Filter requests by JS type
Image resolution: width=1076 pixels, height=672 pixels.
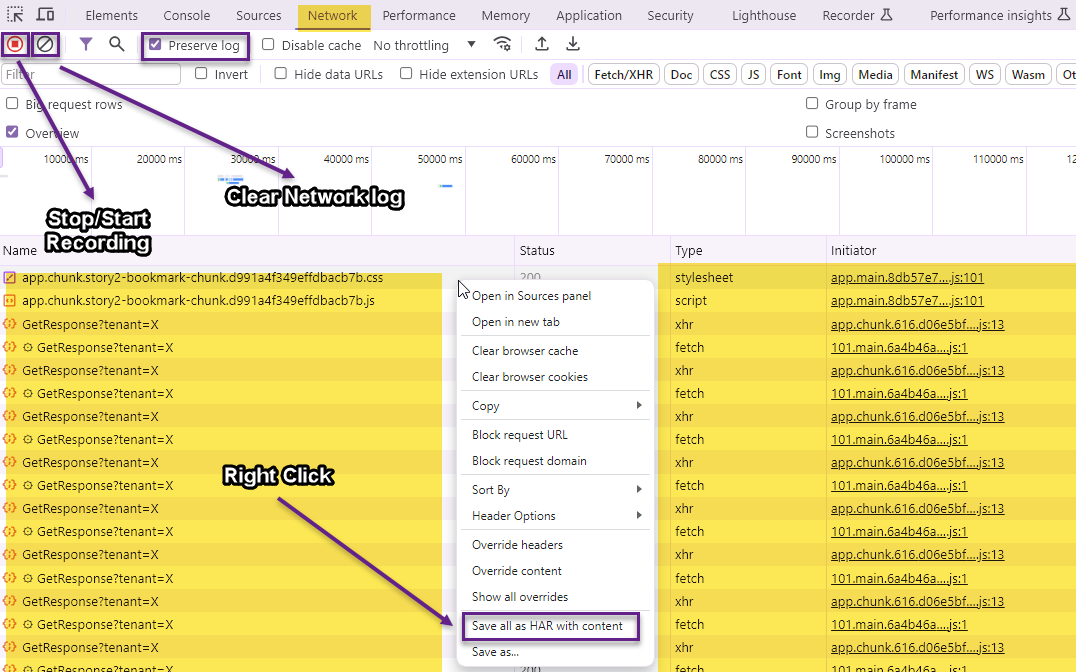[x=753, y=74]
